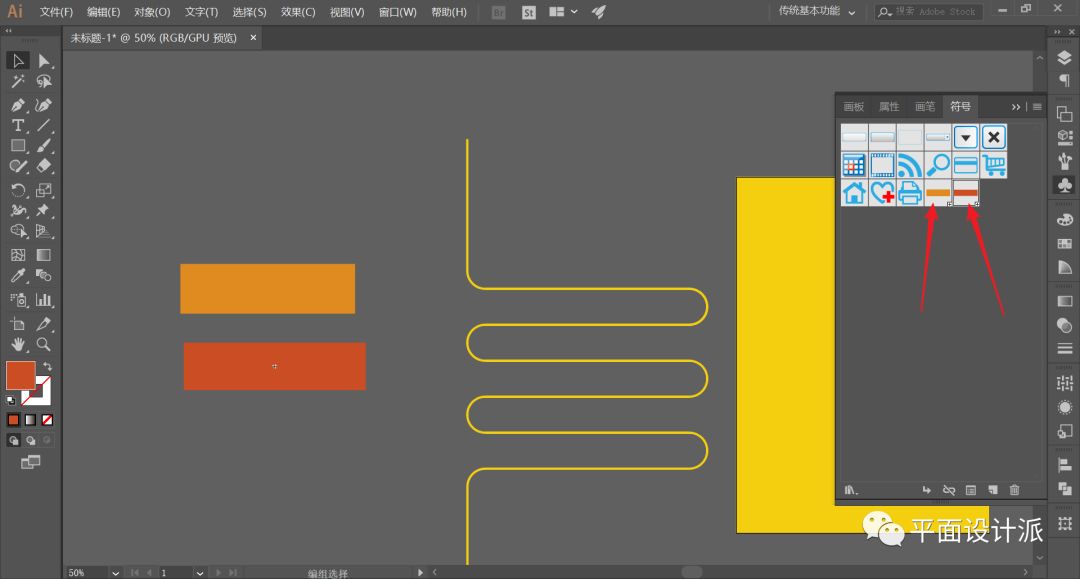Switch to the 画笔 tab

tap(924, 107)
